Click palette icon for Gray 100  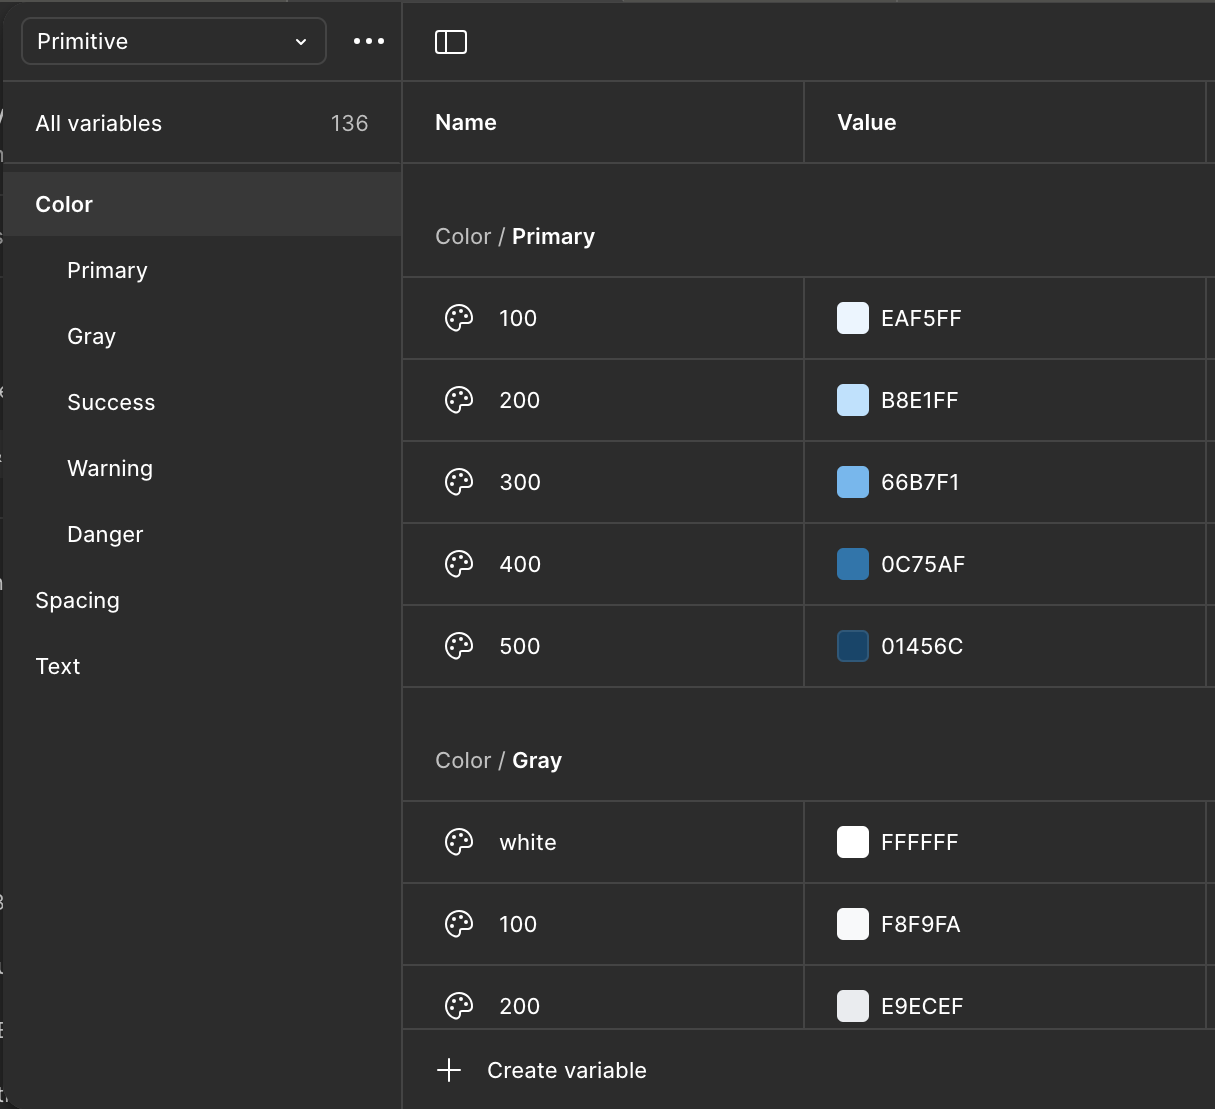[459, 924]
